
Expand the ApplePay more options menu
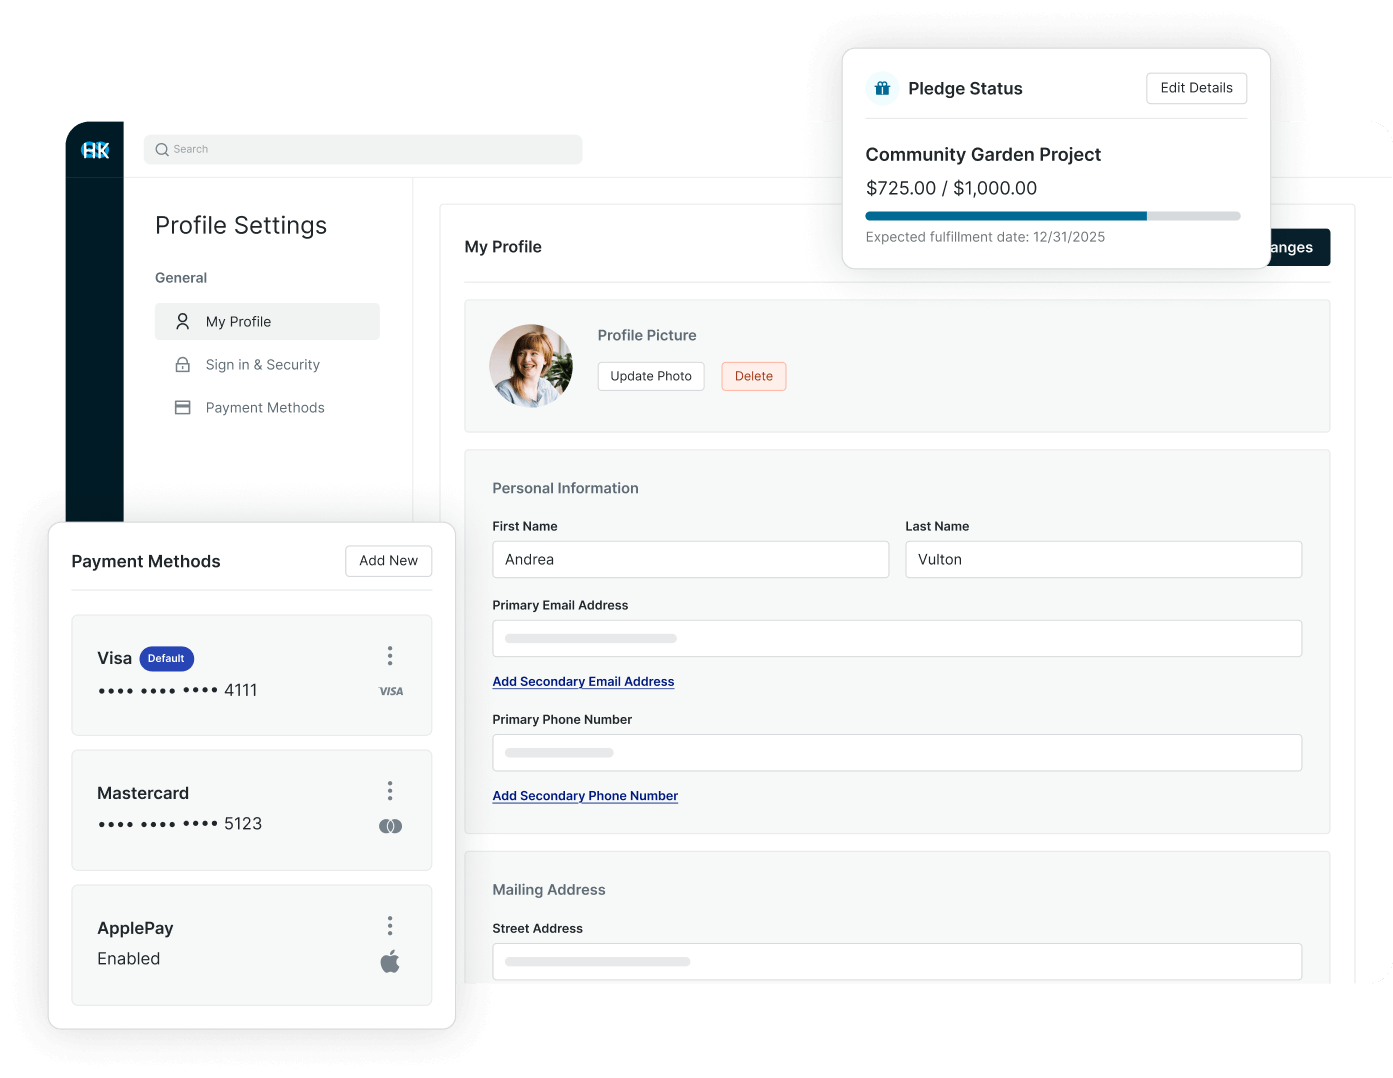[x=390, y=926]
